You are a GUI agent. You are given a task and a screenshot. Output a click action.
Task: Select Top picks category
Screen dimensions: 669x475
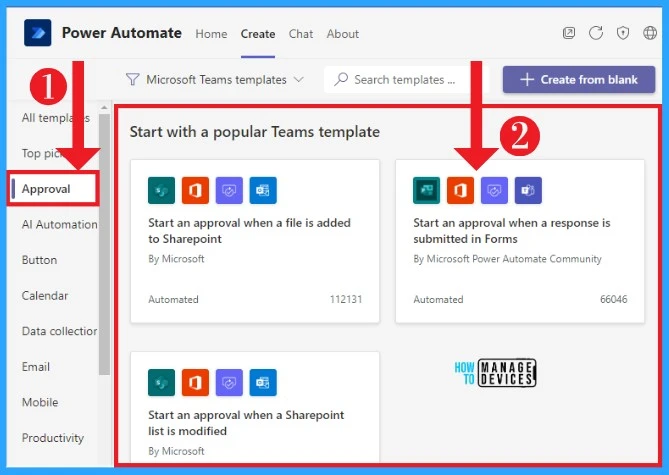point(47,153)
